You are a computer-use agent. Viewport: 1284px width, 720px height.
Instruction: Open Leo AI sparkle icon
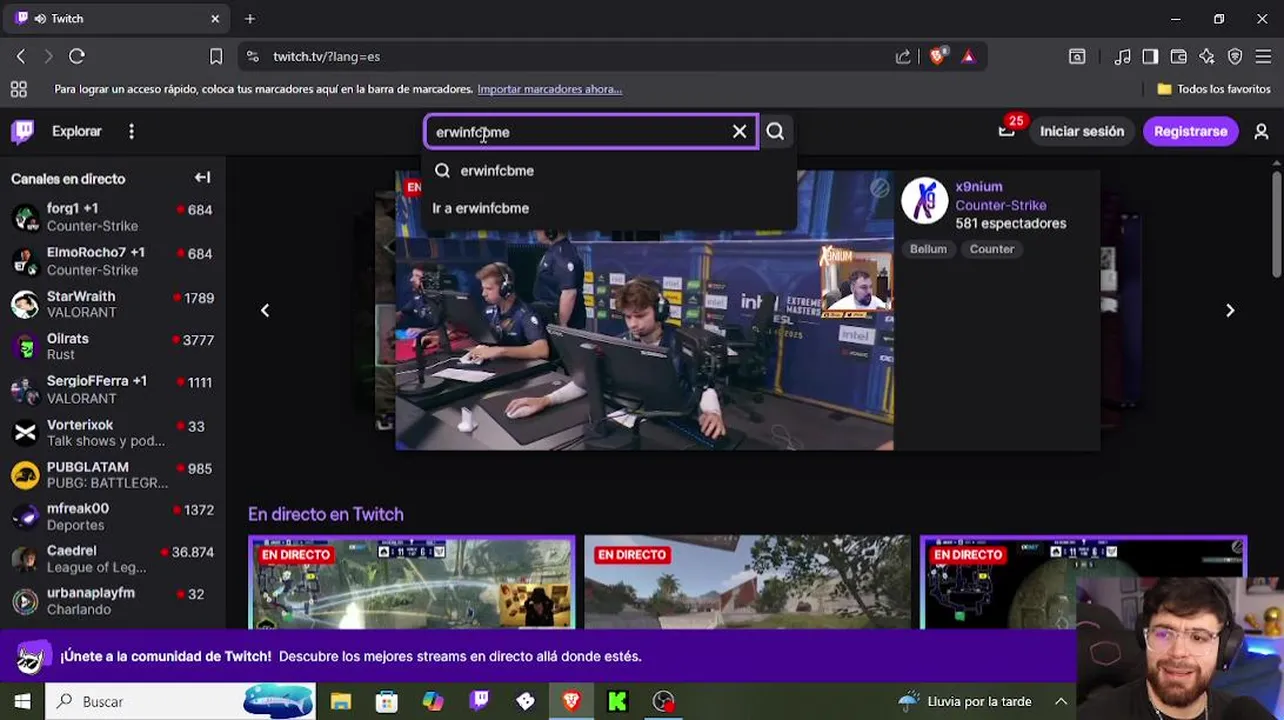point(1207,56)
